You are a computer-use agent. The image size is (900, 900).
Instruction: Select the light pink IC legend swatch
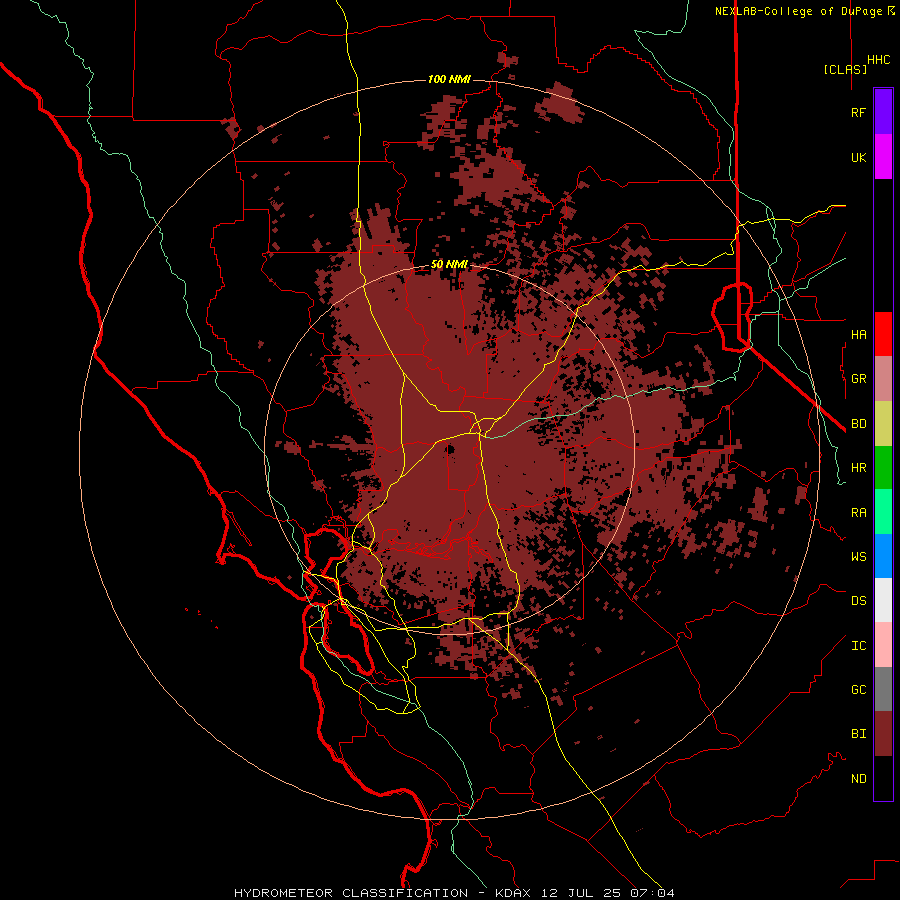(883, 645)
